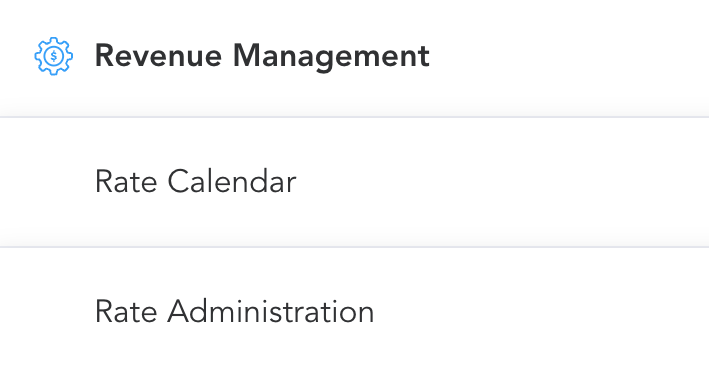Image resolution: width=709 pixels, height=375 pixels.
Task: Go to Rate Administration
Action: (x=354, y=312)
